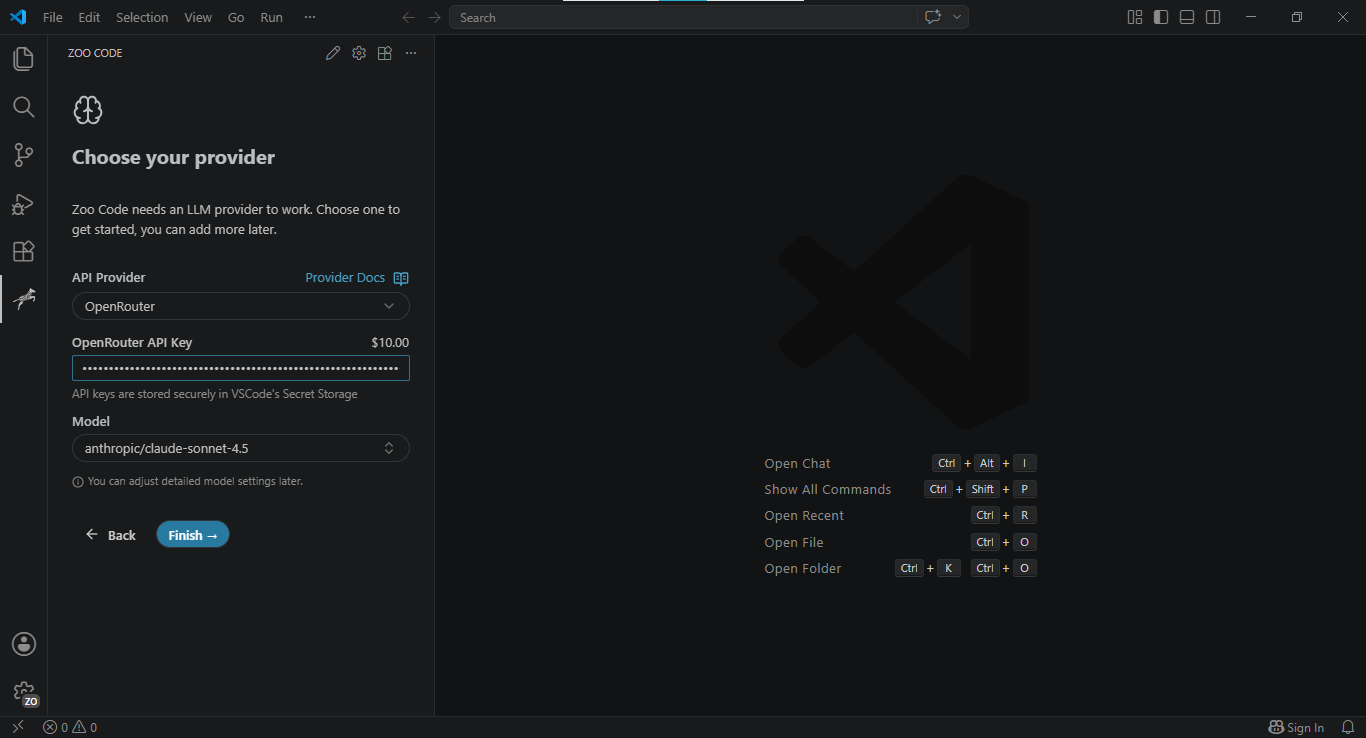Click the Search box in title bar
This screenshot has width=1366, height=738.
tap(683, 17)
